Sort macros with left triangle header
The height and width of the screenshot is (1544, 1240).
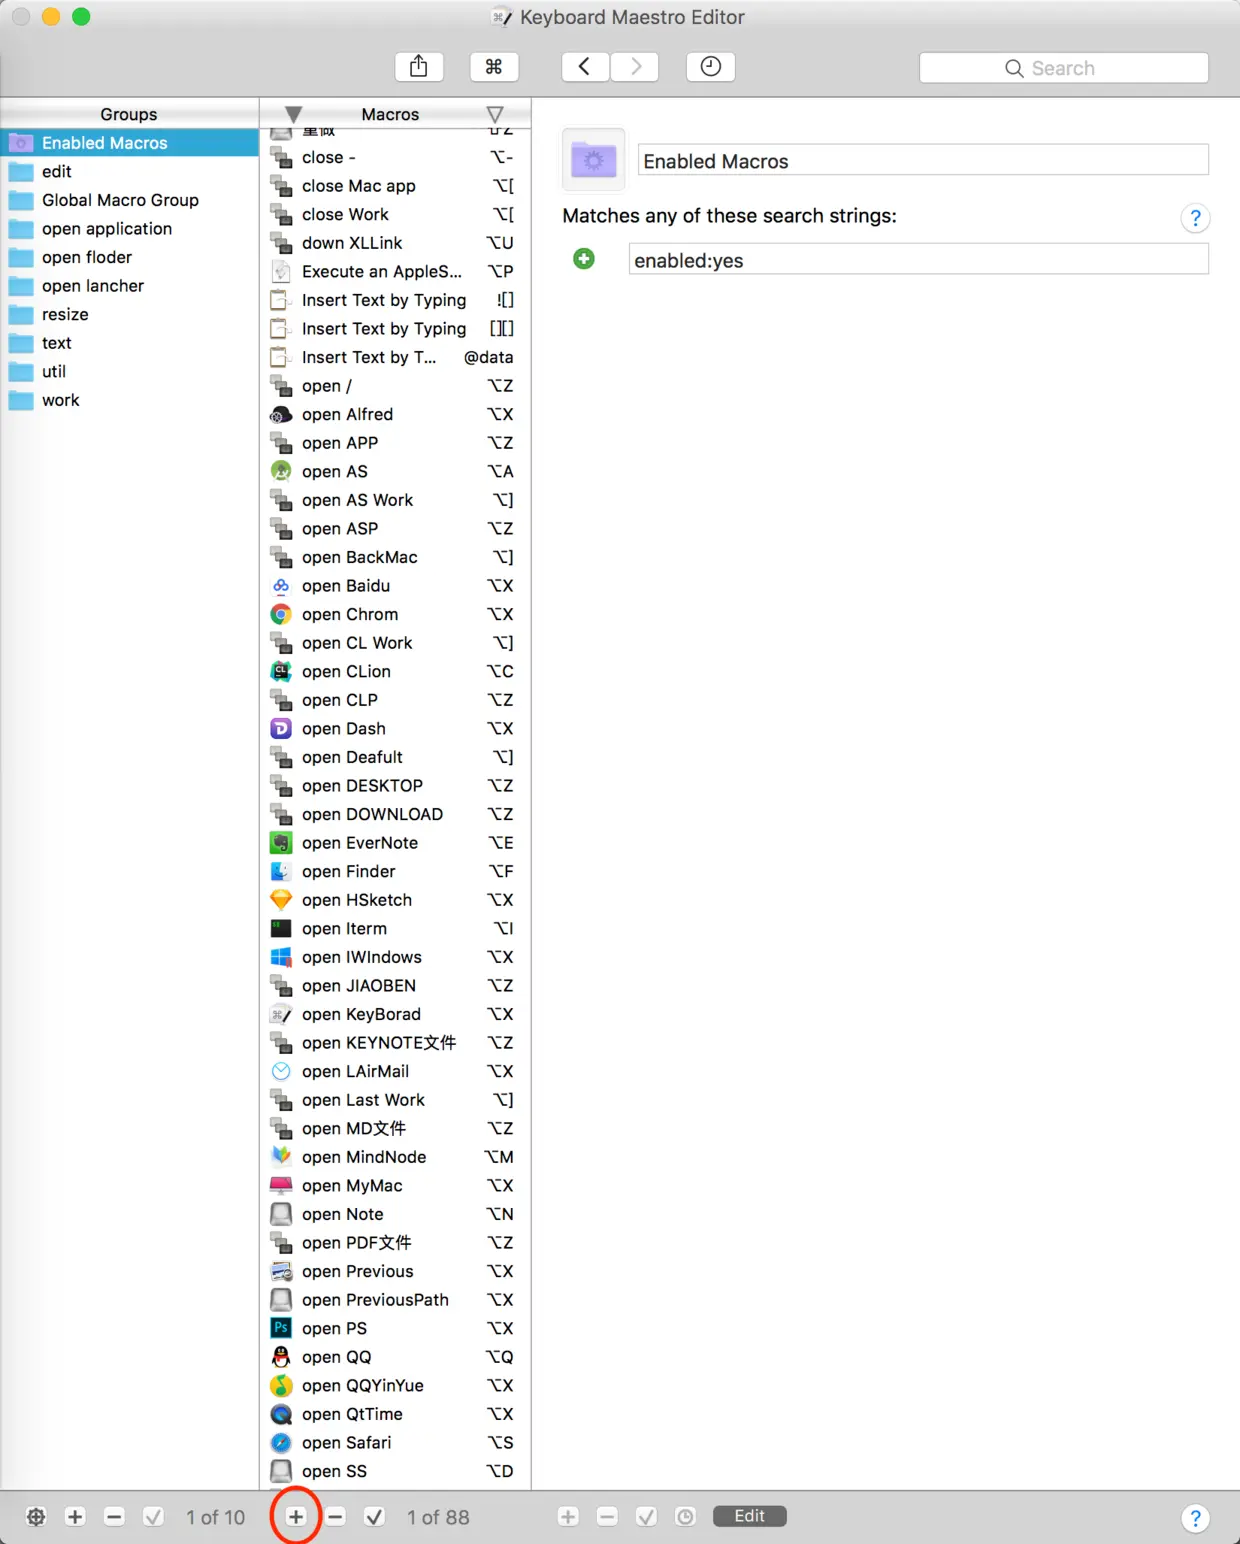click(293, 114)
